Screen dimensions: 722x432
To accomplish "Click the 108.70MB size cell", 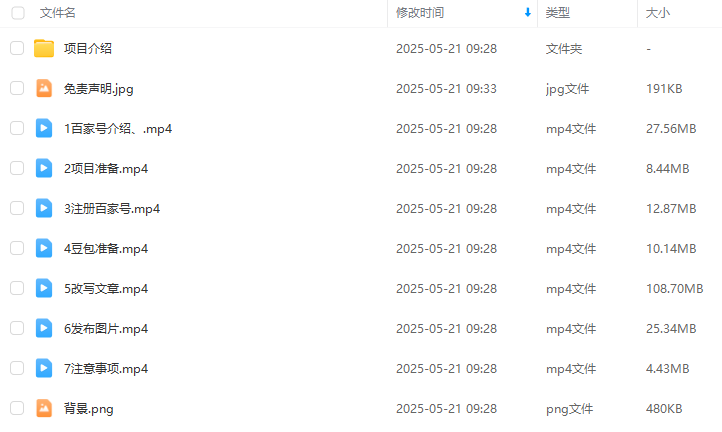I will (x=675, y=289).
